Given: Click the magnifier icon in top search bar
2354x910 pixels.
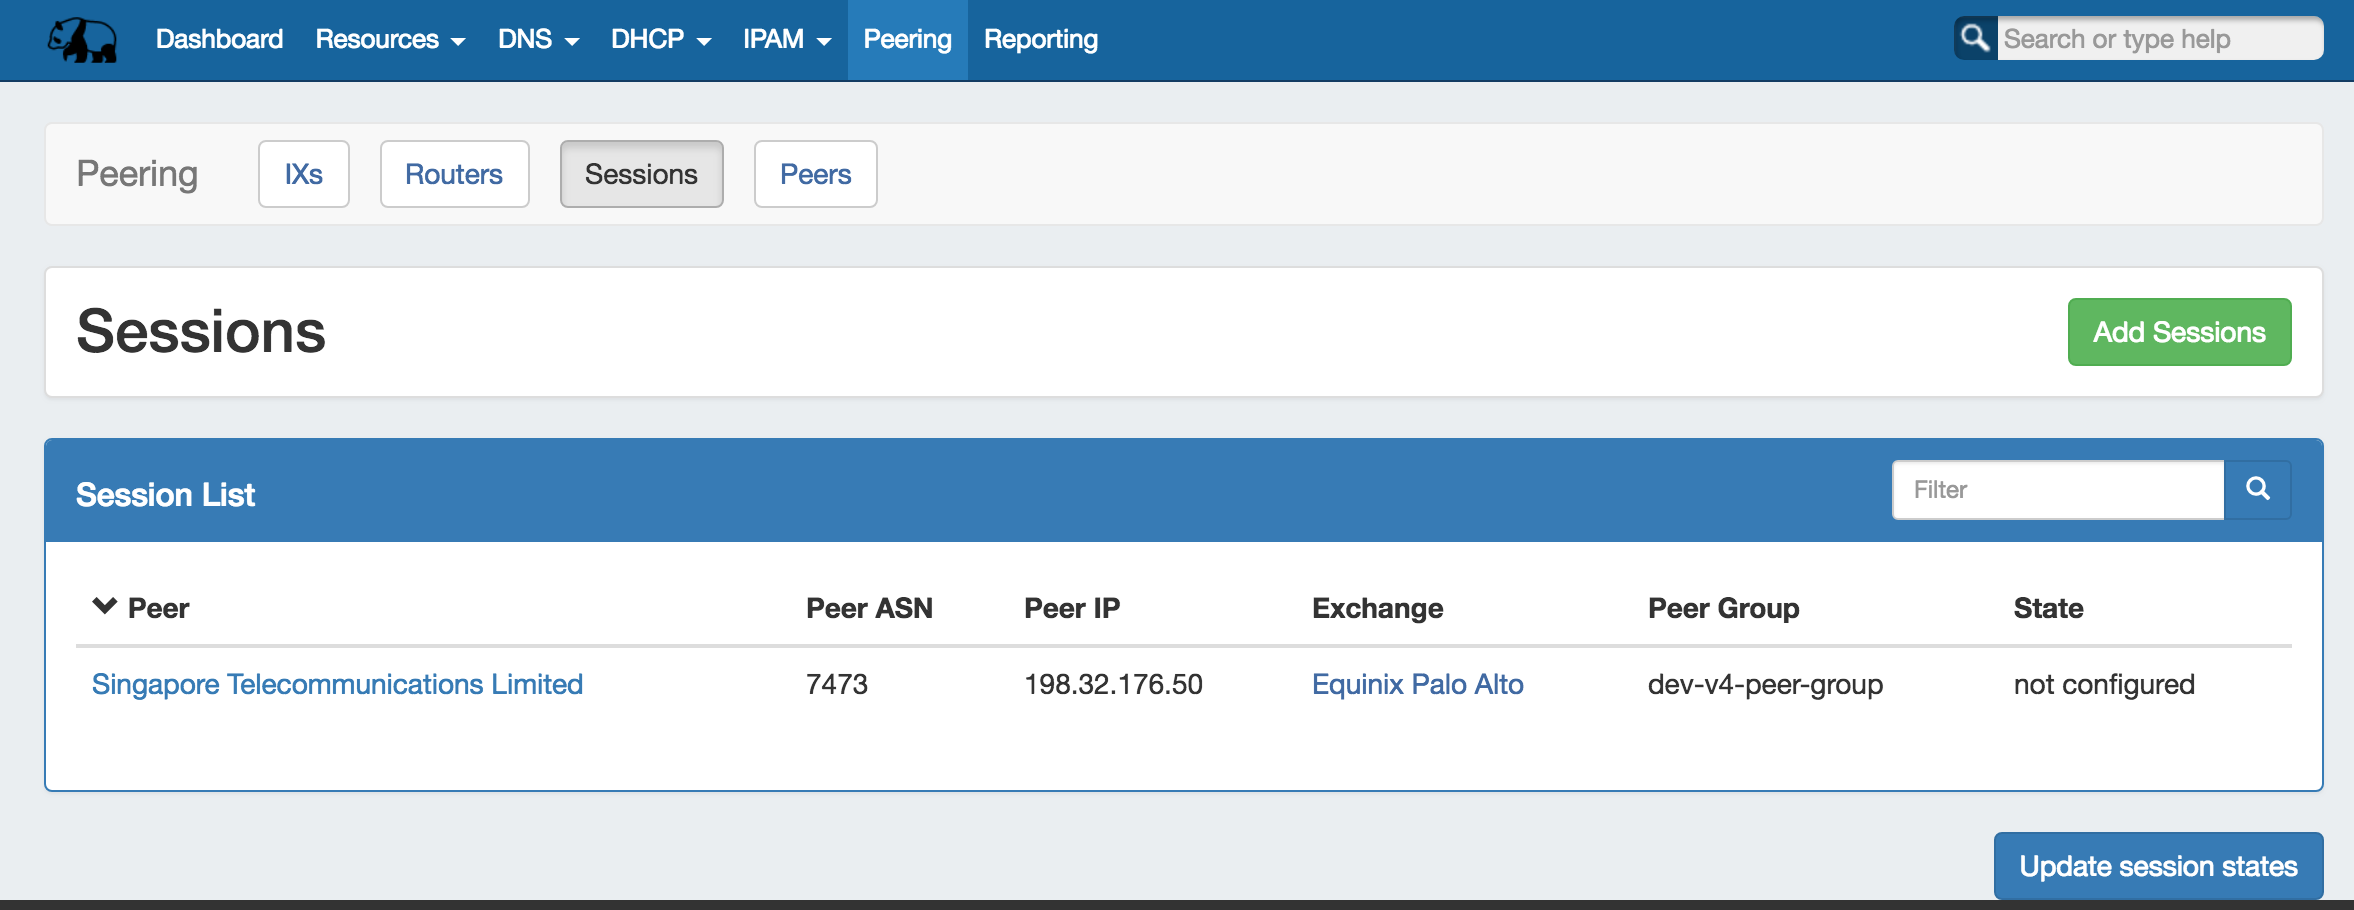Looking at the screenshot, I should tap(1975, 39).
